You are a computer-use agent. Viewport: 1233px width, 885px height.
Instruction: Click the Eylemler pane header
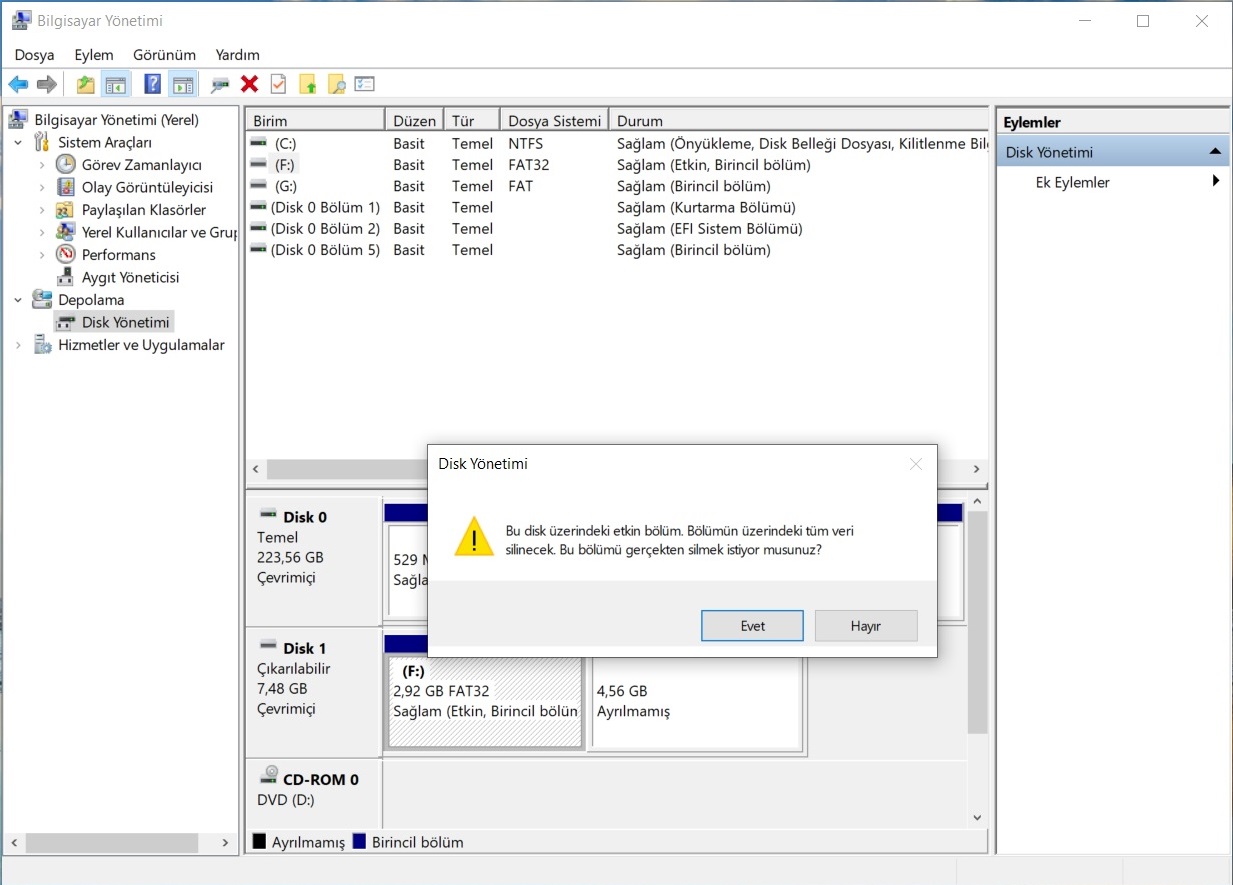tap(1112, 122)
